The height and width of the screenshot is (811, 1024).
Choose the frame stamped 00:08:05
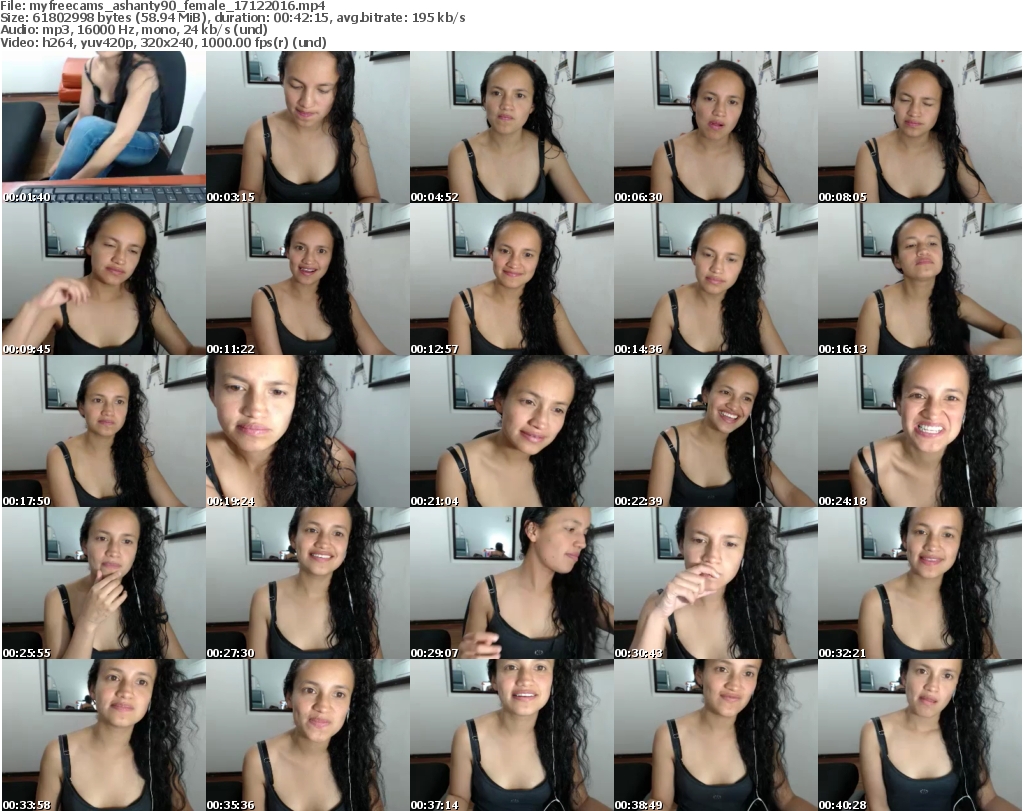[x=920, y=127]
